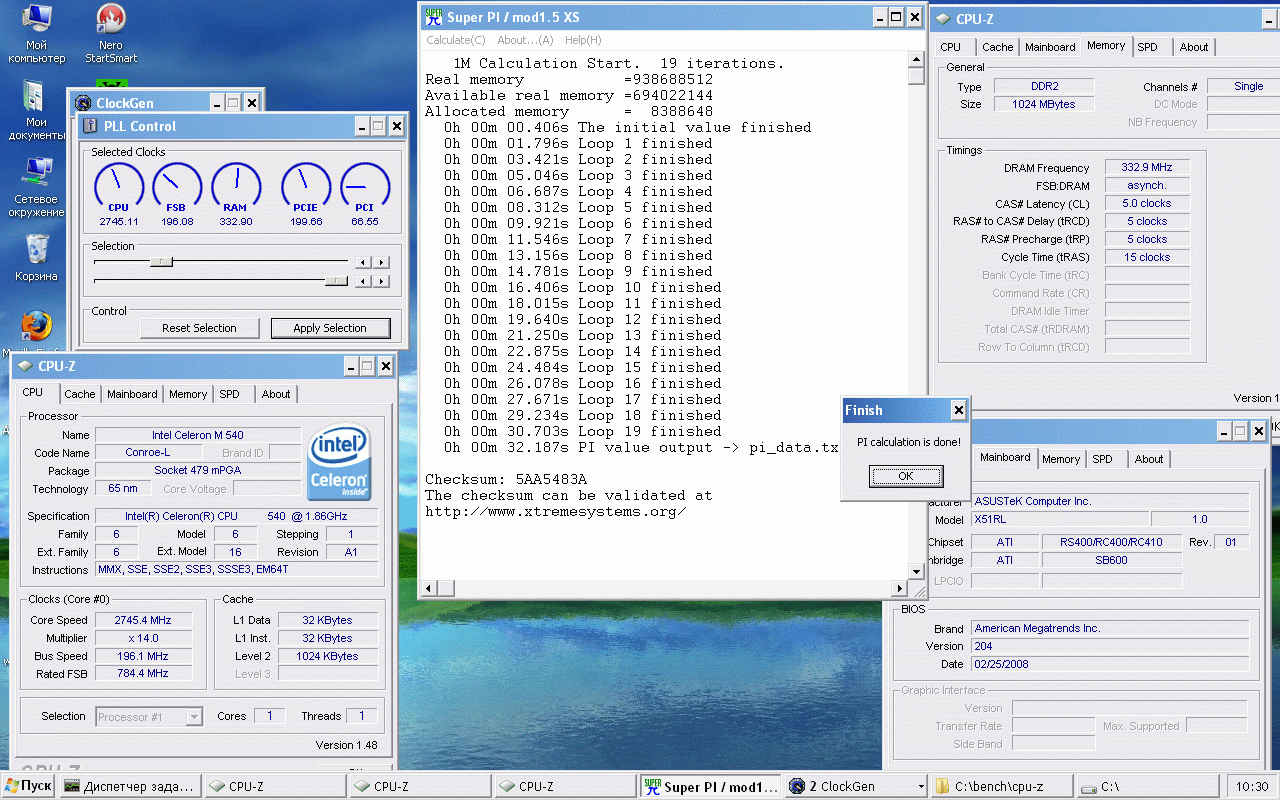Click OK in the Finish dialog
The image size is (1280, 800).
pos(906,476)
